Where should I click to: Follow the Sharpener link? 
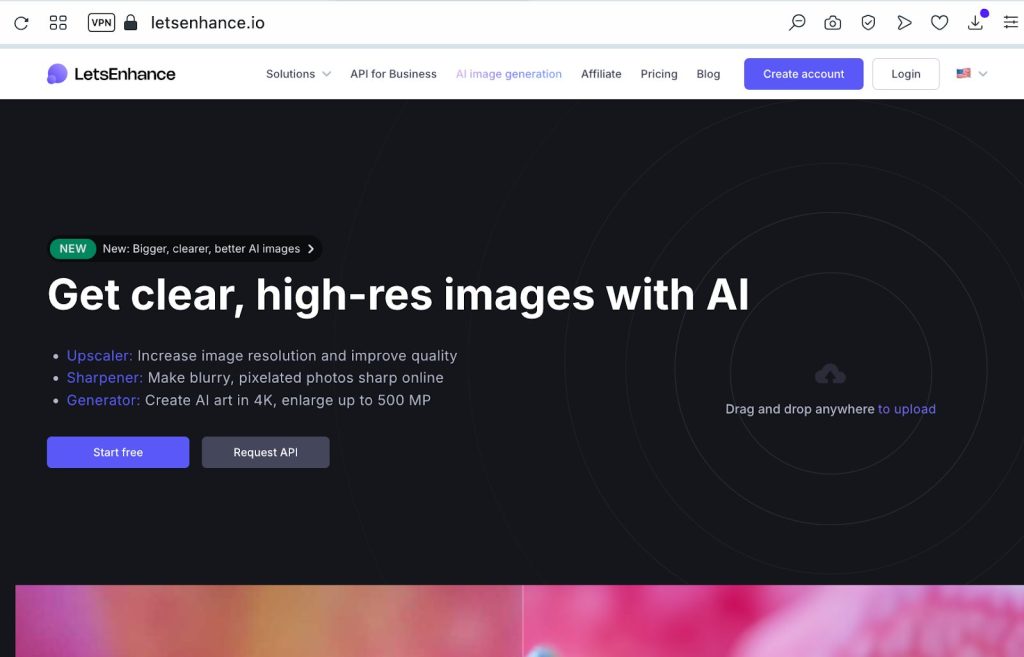[104, 378]
